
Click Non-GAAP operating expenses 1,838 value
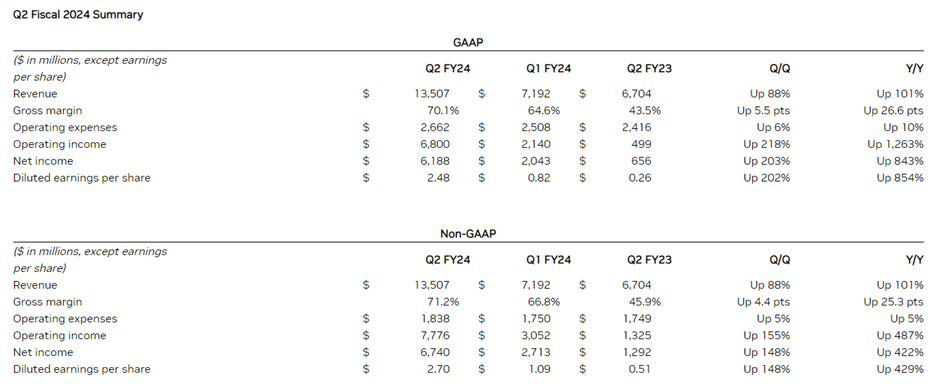[435, 319]
